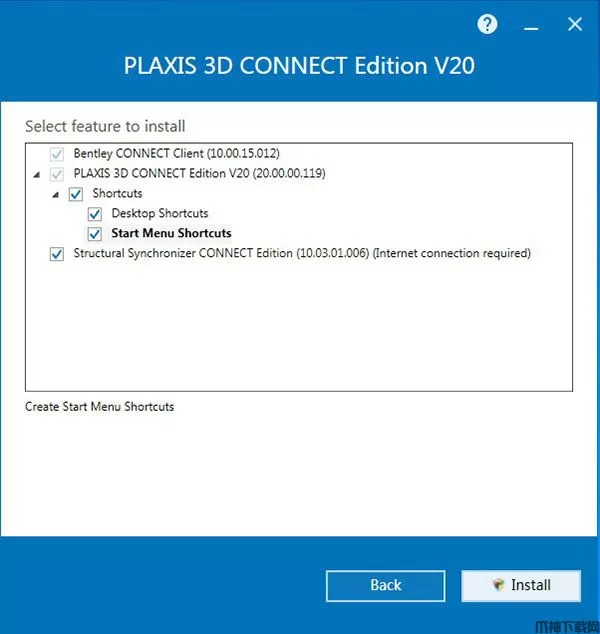Collapse the PLAXIS 3D CONNECT Edition tree node
The width and height of the screenshot is (600, 634).
37,175
